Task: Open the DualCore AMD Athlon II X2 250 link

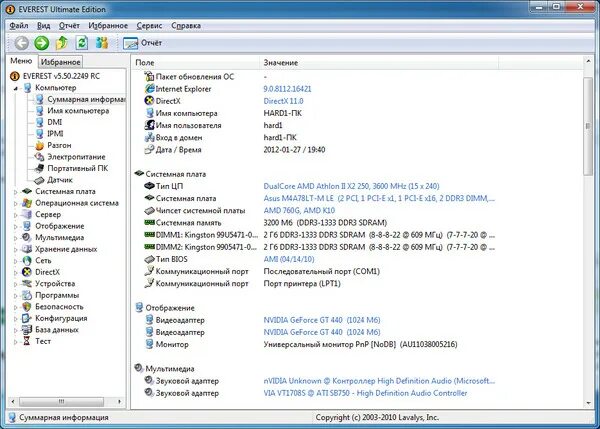Action: tap(351, 186)
